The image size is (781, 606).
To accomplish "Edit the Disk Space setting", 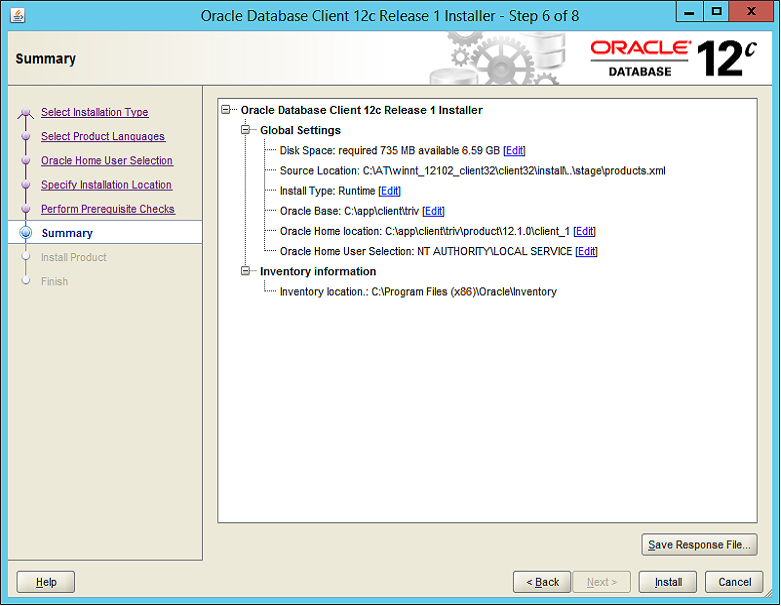I will [514, 151].
